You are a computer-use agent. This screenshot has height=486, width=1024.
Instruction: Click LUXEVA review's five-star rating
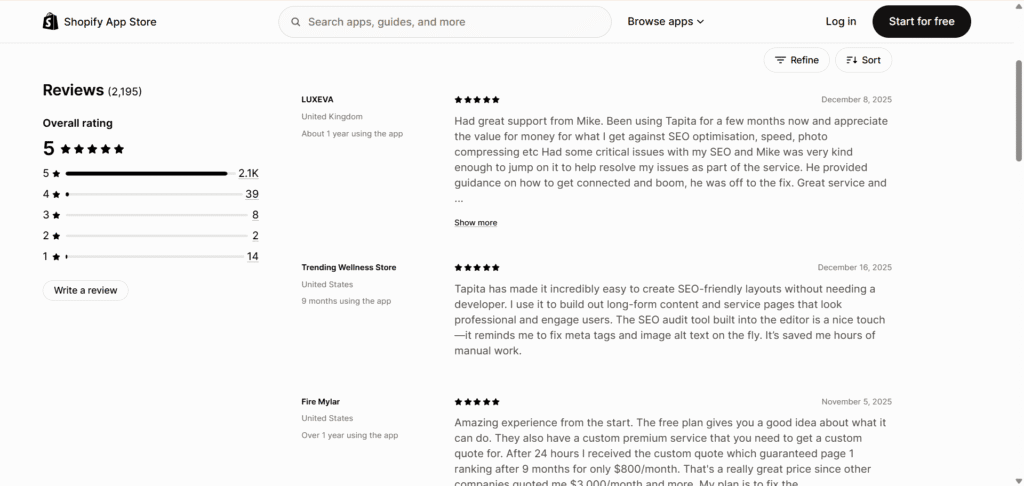tap(477, 100)
